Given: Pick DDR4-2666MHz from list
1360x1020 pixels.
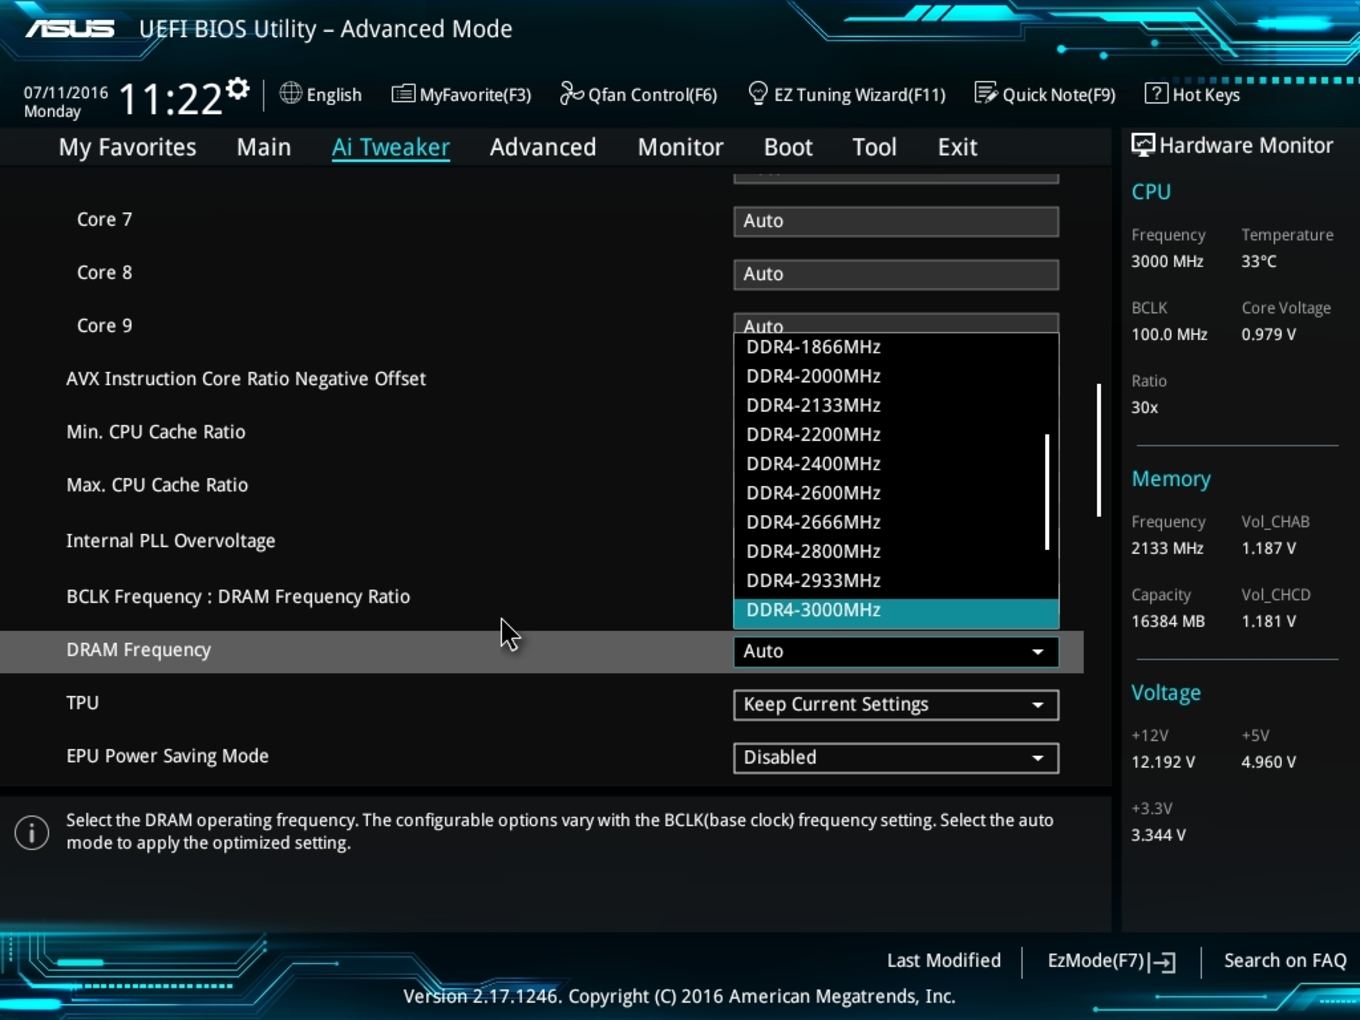Looking at the screenshot, I should (895, 522).
